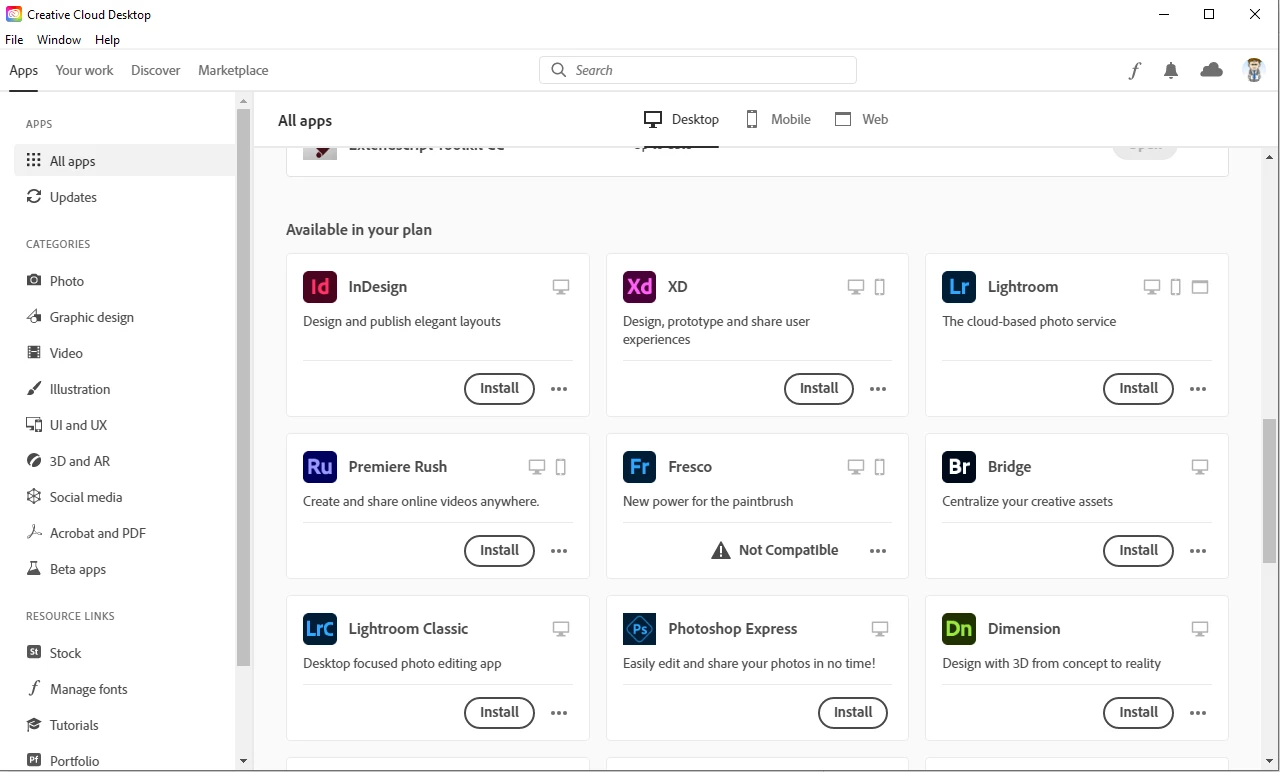Click the web platform icon on Lightroom card

1201,287
